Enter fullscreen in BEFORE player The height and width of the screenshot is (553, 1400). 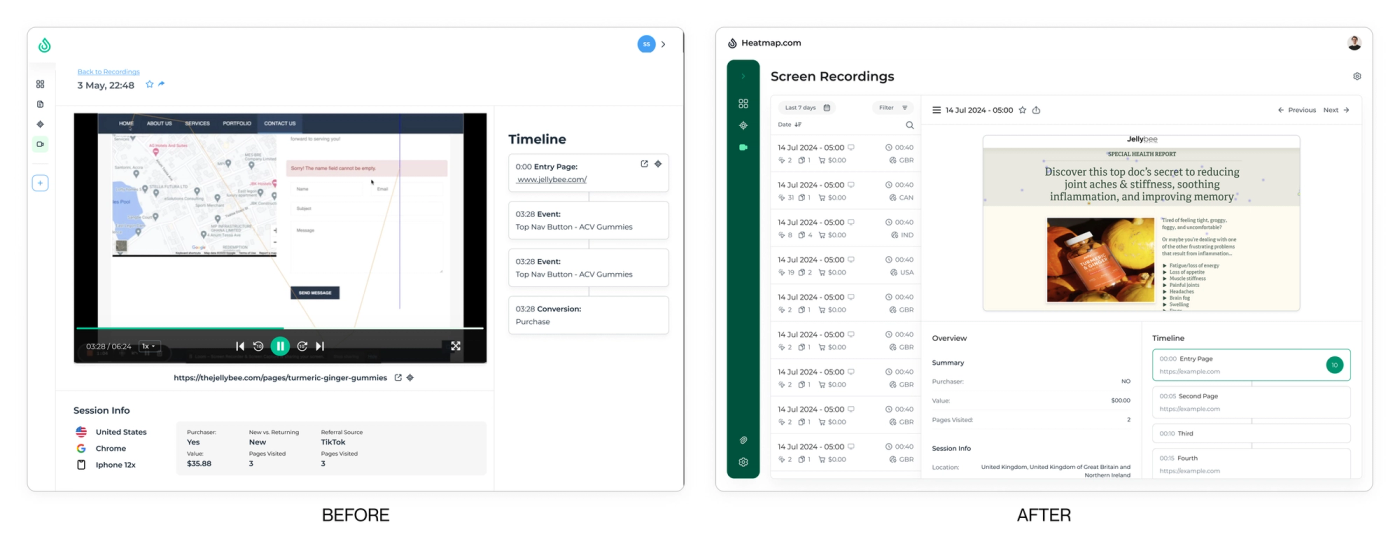point(456,346)
